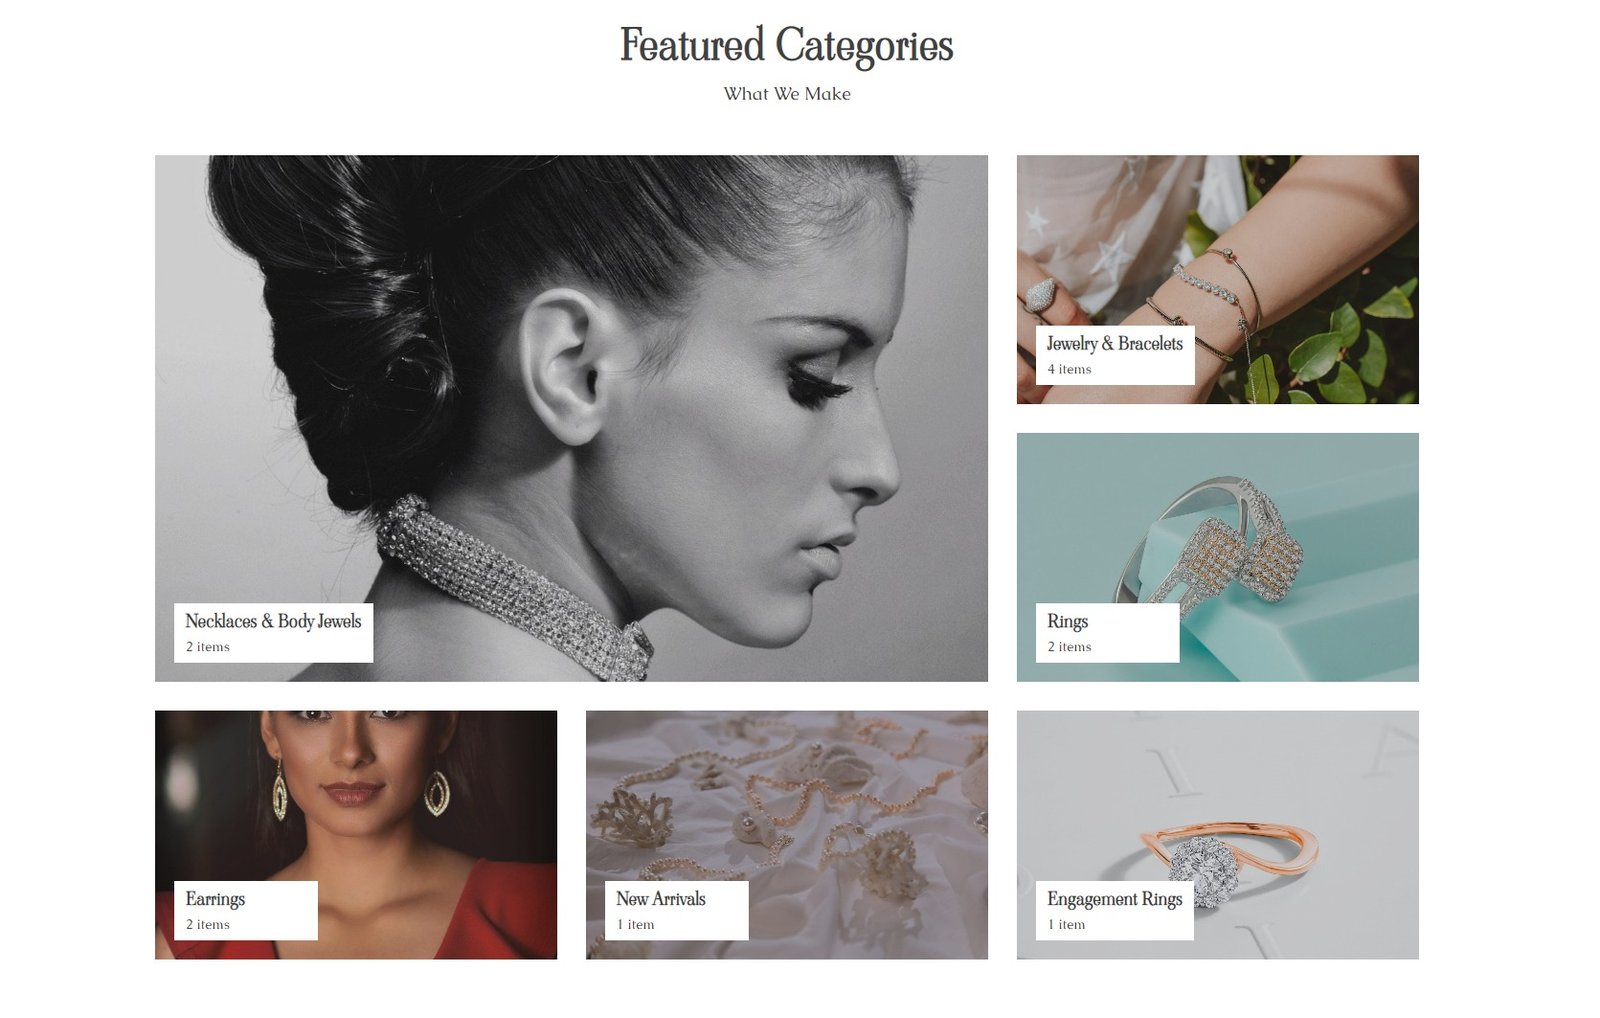The width and height of the screenshot is (1600, 1018).
Task: Open the New Arrivals category label
Action: tap(661, 899)
